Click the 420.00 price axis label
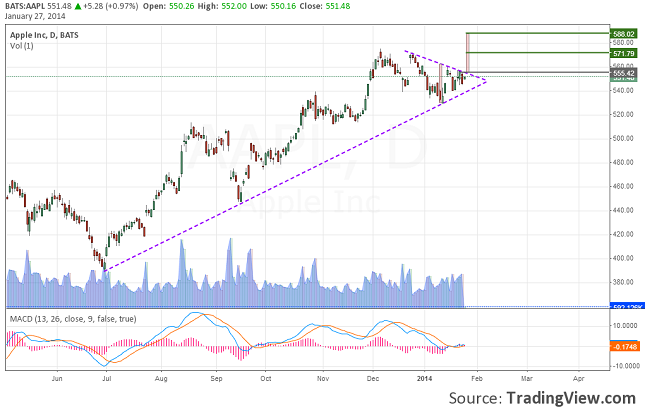 (x=623, y=234)
